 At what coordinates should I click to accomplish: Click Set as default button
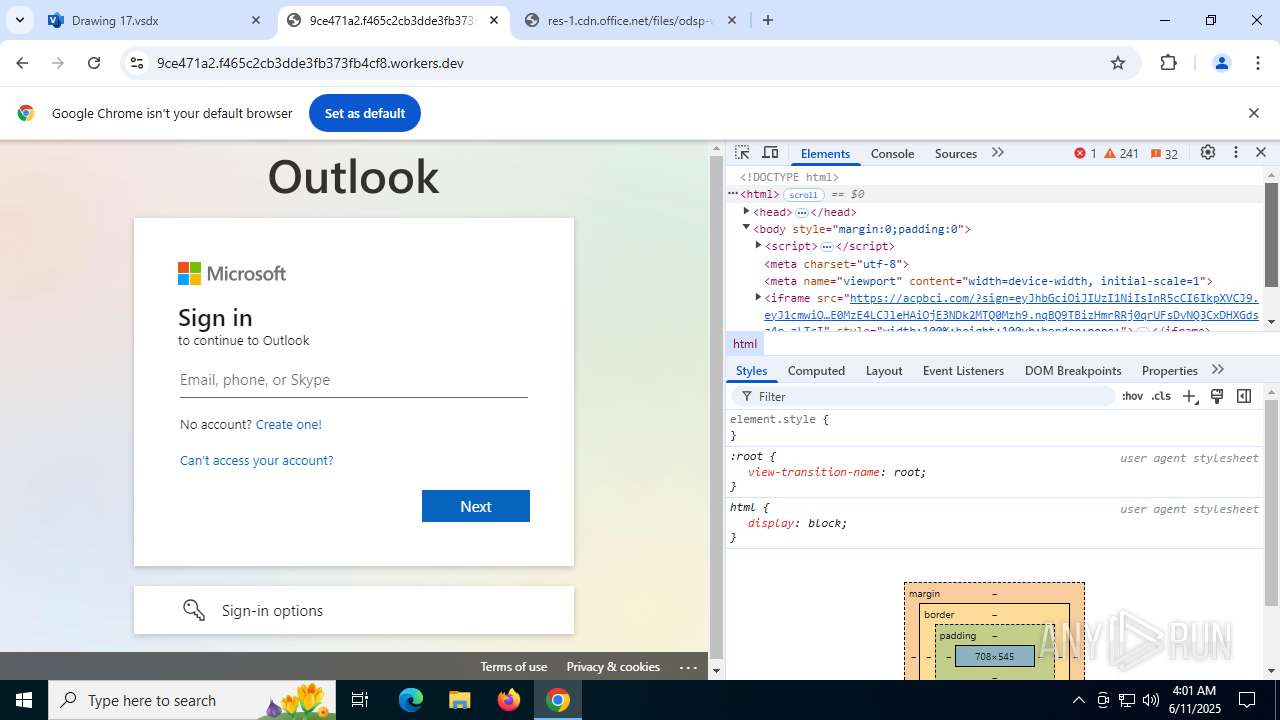click(365, 113)
